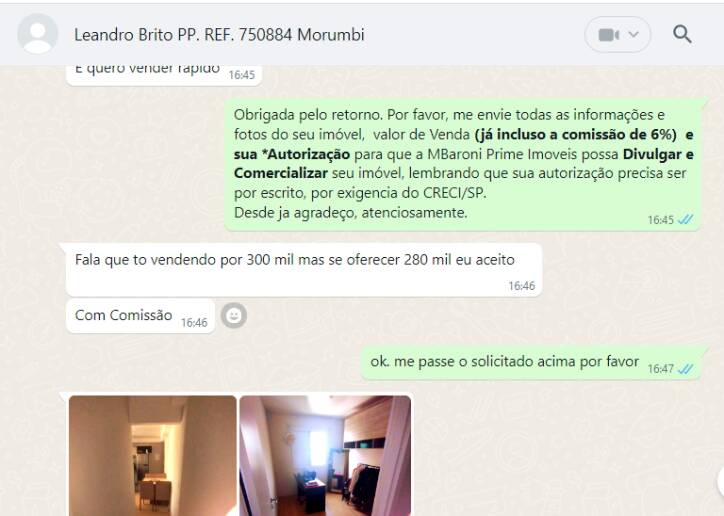The height and width of the screenshot is (516, 724).
Task: Click the bold 'Comercializar' text in message
Action: [281, 173]
